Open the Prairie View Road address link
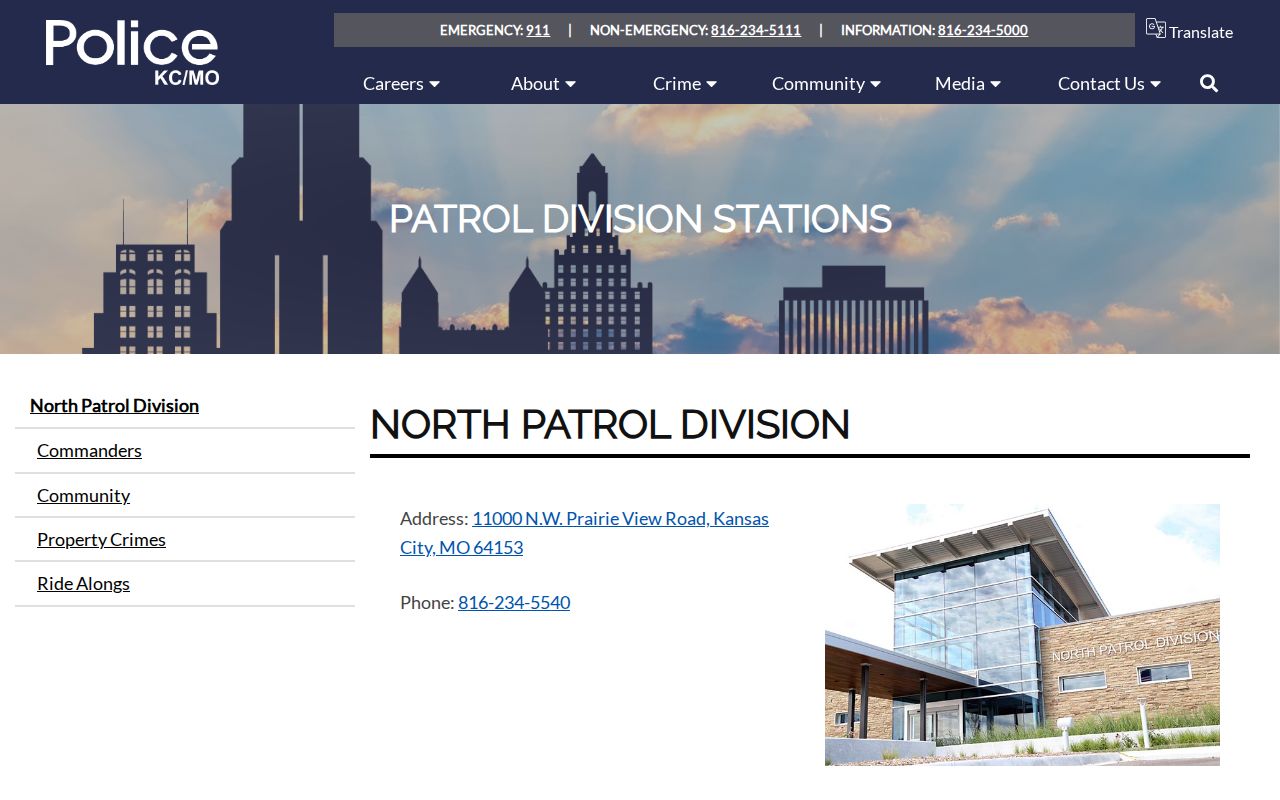 pyautogui.click(x=585, y=533)
